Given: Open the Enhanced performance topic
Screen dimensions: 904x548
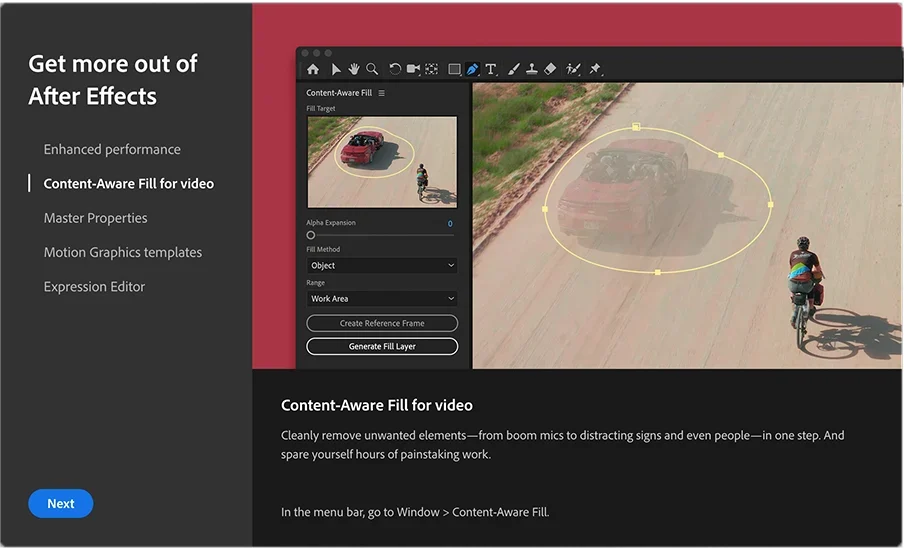Looking at the screenshot, I should [x=112, y=149].
